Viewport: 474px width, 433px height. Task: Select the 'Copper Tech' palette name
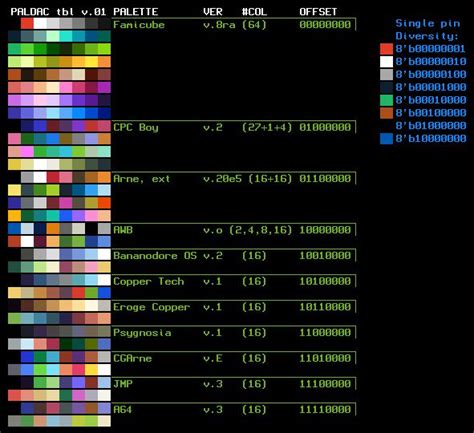point(148,281)
